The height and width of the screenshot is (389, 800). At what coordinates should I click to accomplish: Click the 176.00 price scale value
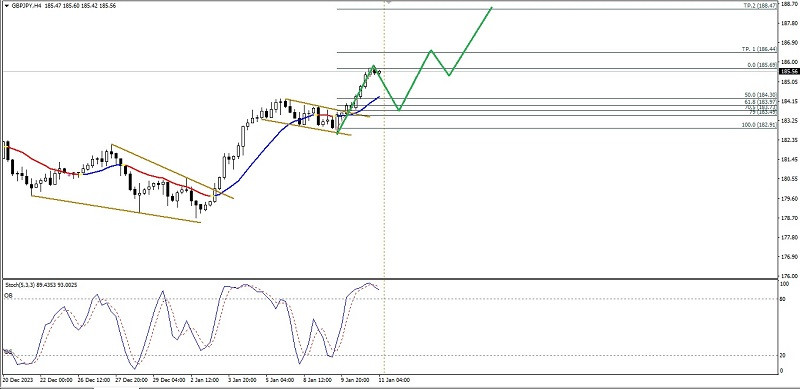point(789,276)
